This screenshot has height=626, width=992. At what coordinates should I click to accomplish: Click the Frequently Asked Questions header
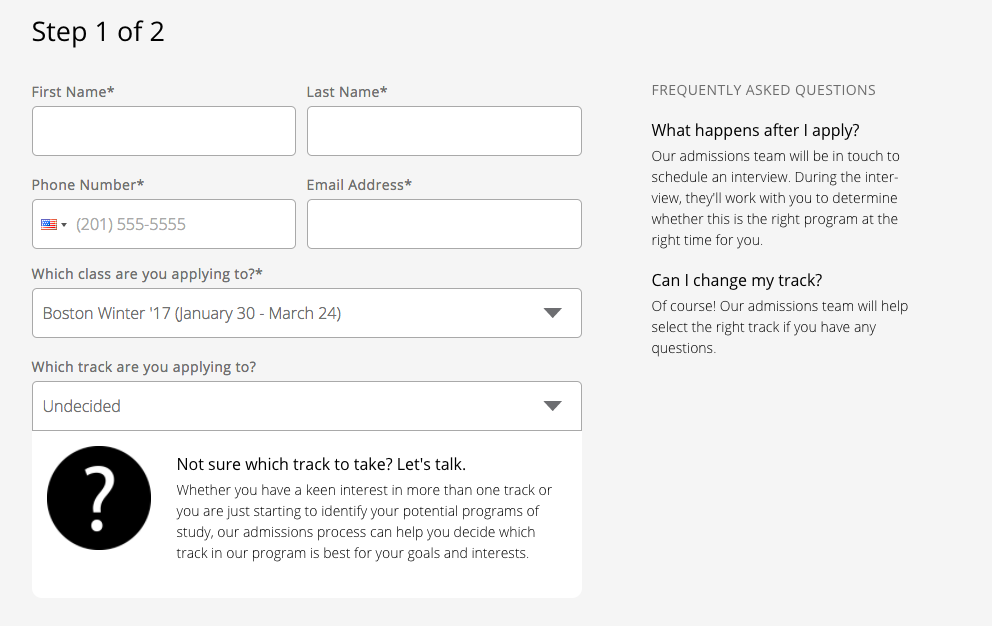(x=764, y=91)
